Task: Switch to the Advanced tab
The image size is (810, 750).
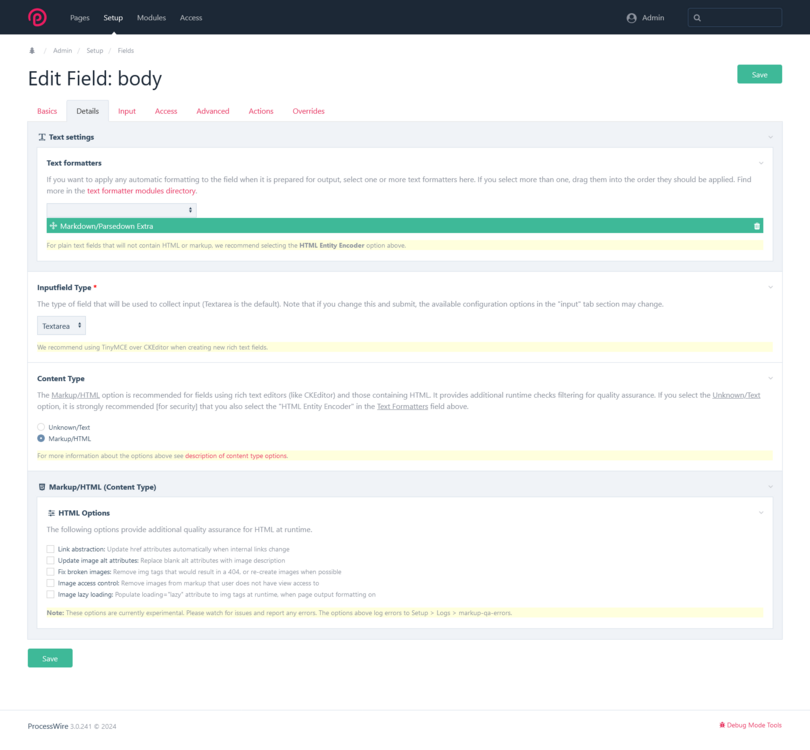Action: click(212, 111)
